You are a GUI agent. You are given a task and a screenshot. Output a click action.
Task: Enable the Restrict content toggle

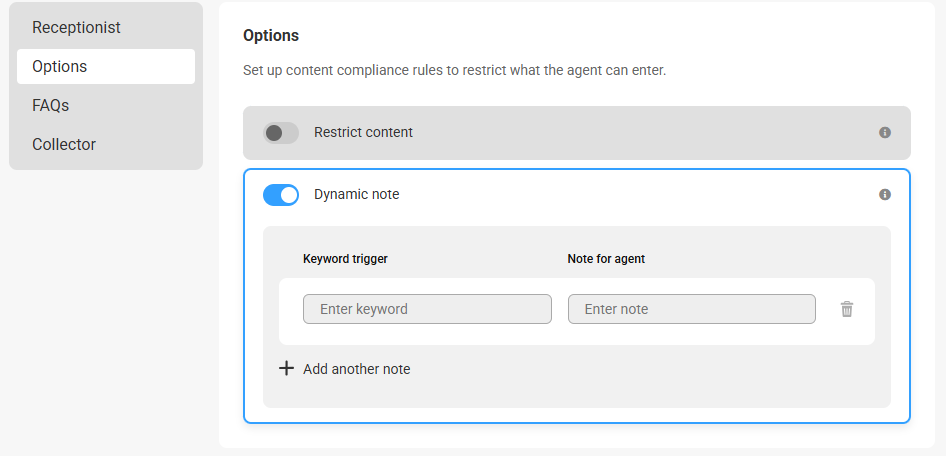point(281,133)
